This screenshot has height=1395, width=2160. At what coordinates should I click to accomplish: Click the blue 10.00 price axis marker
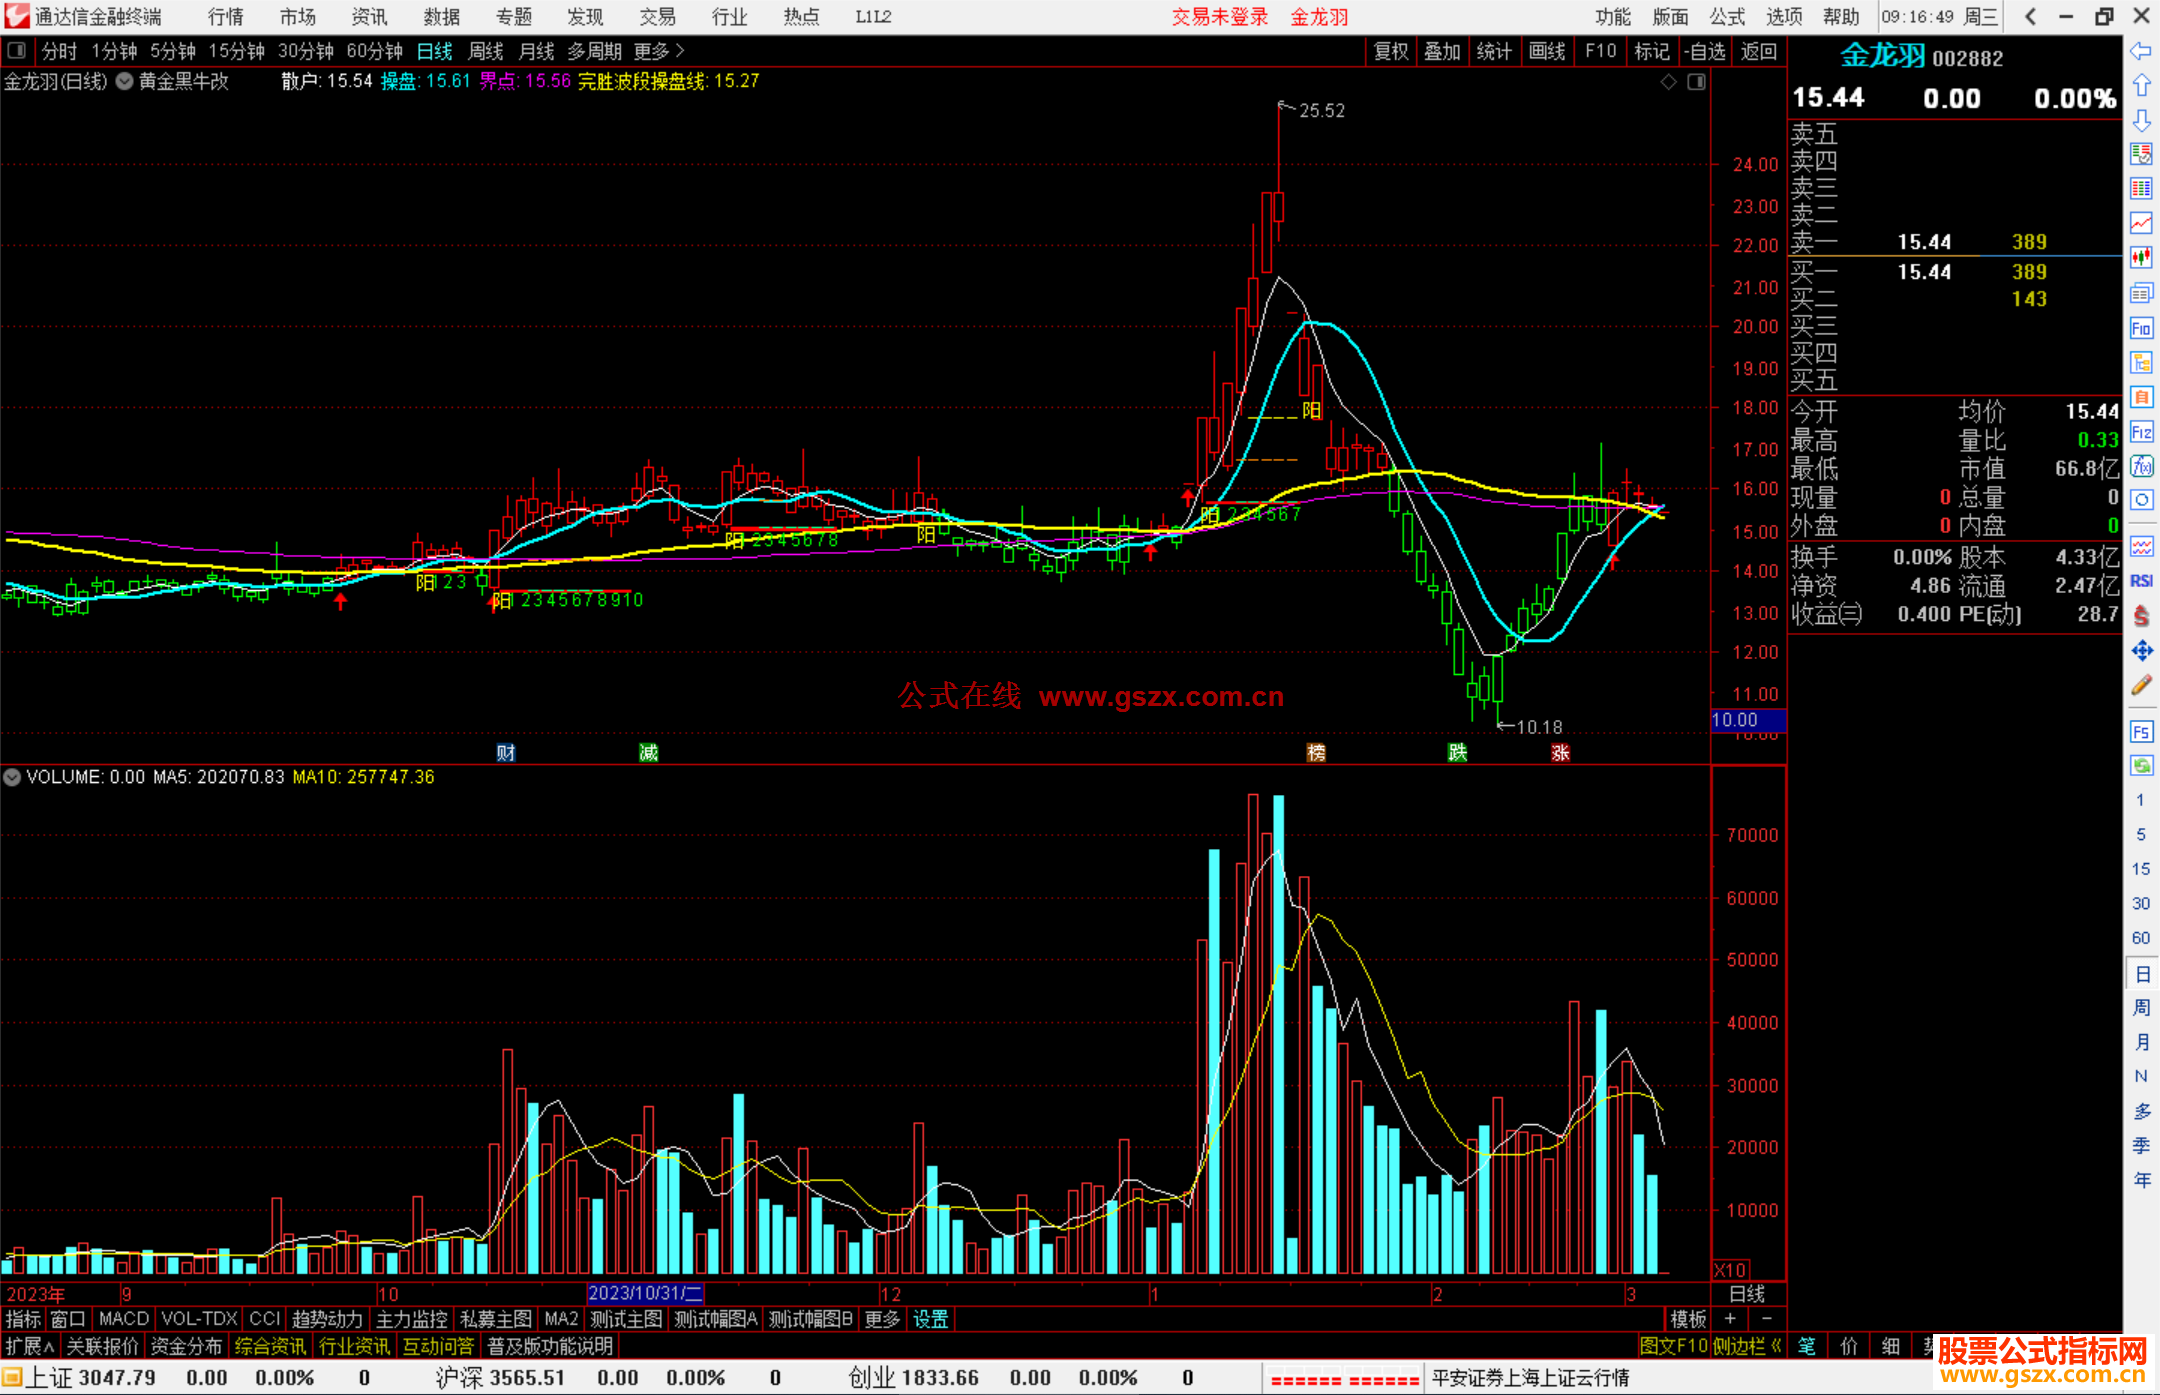coord(1747,720)
